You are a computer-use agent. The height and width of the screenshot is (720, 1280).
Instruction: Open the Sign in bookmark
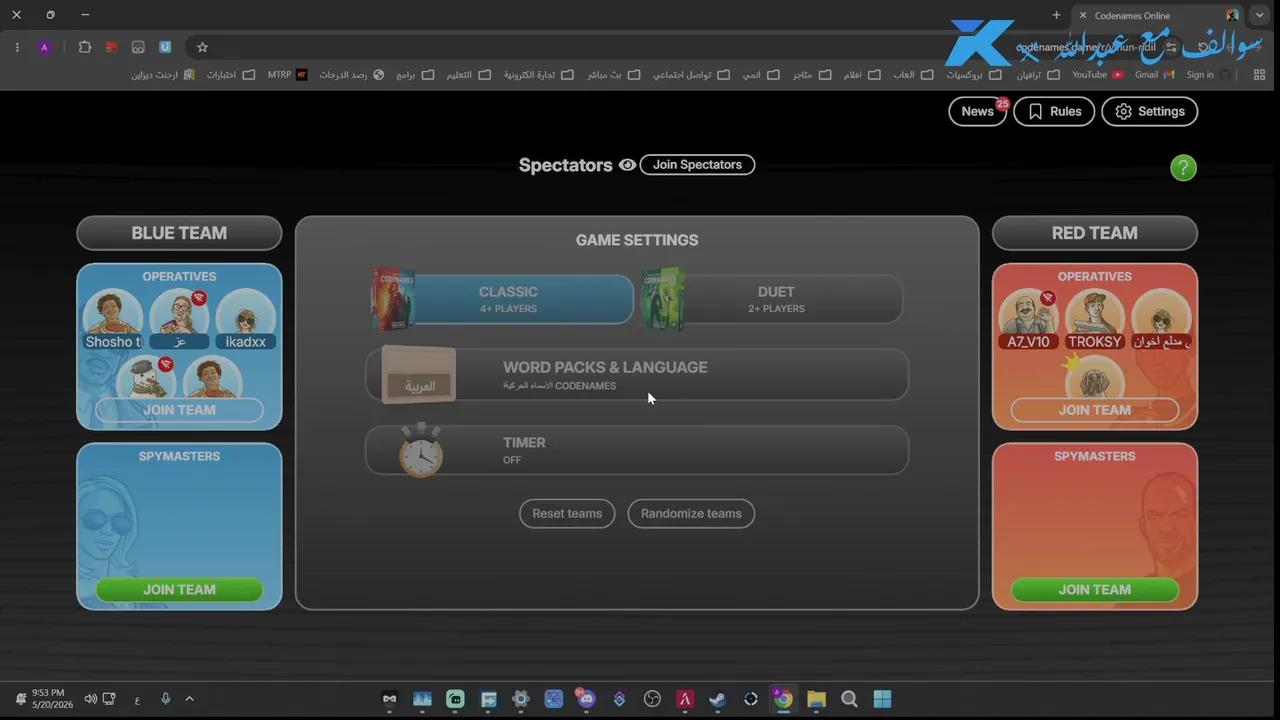pyautogui.click(x=1207, y=75)
